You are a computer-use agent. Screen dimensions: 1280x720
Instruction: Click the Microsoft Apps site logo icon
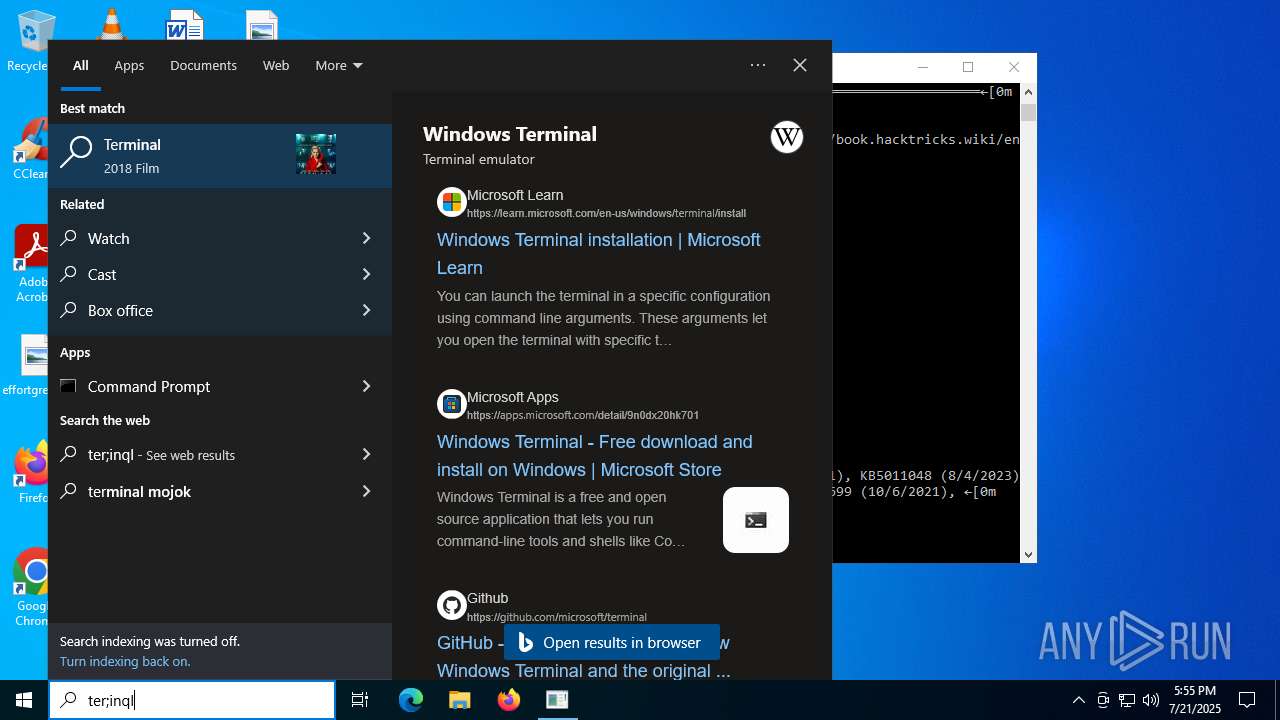pyautogui.click(x=452, y=404)
